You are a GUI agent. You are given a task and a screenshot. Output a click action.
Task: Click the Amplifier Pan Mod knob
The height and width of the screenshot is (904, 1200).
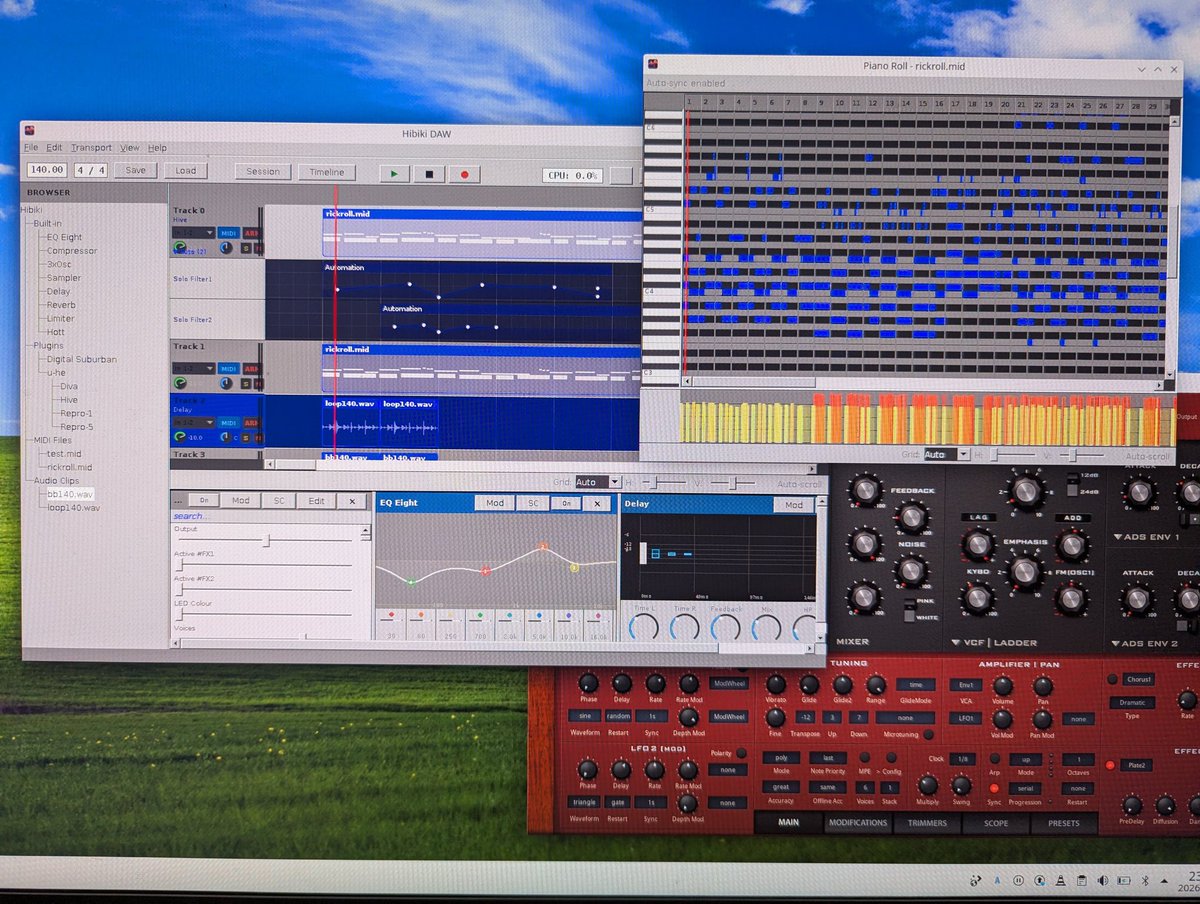tap(1042, 718)
